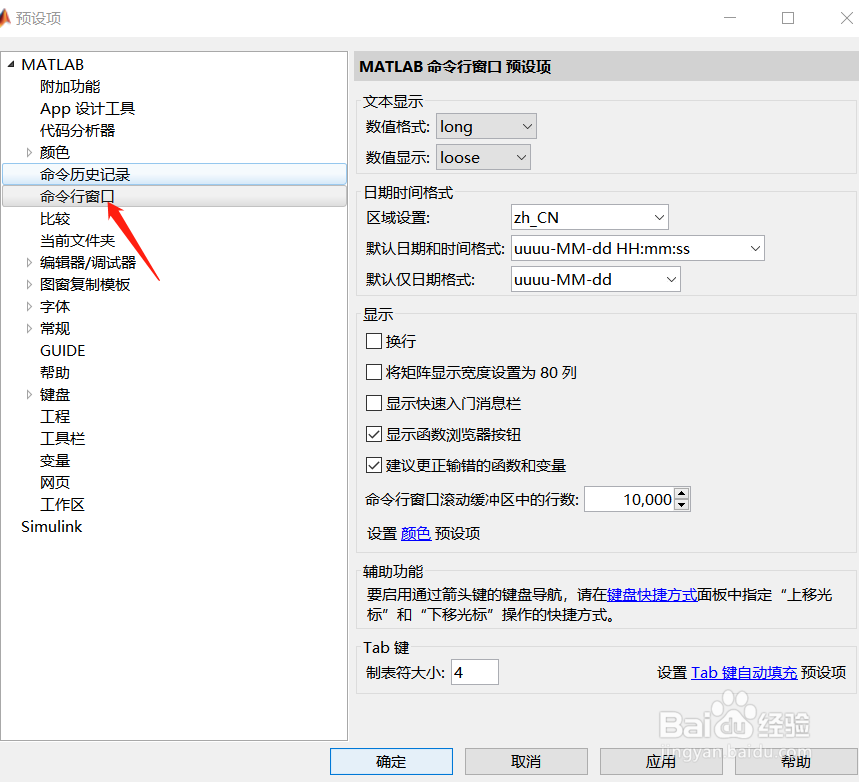Viewport: 859px width, 782px height.
Task: Increase scroll buffer line count with up arrow
Action: (682, 493)
